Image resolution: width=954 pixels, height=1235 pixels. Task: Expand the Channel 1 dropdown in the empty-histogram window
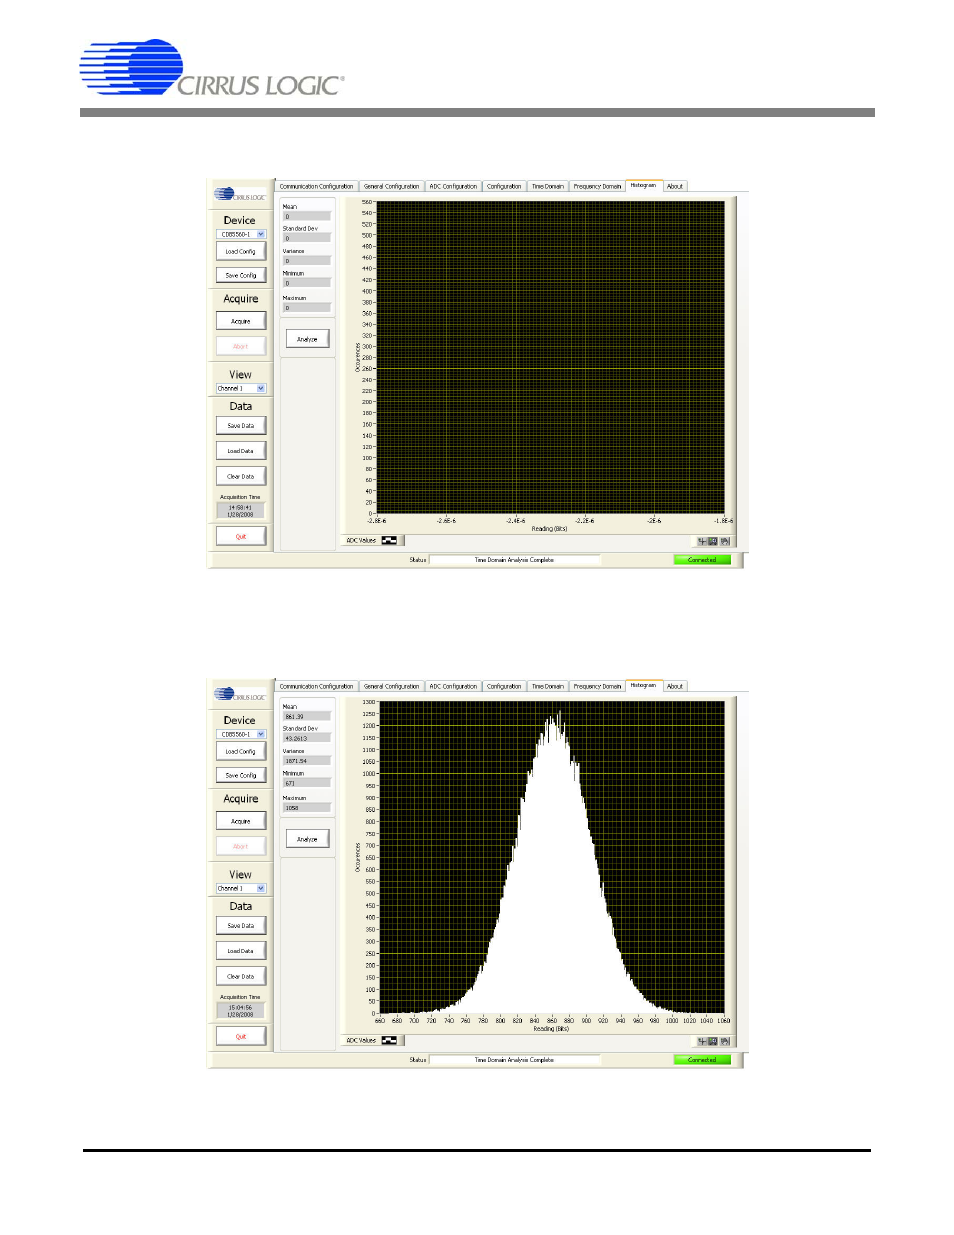tap(261, 388)
